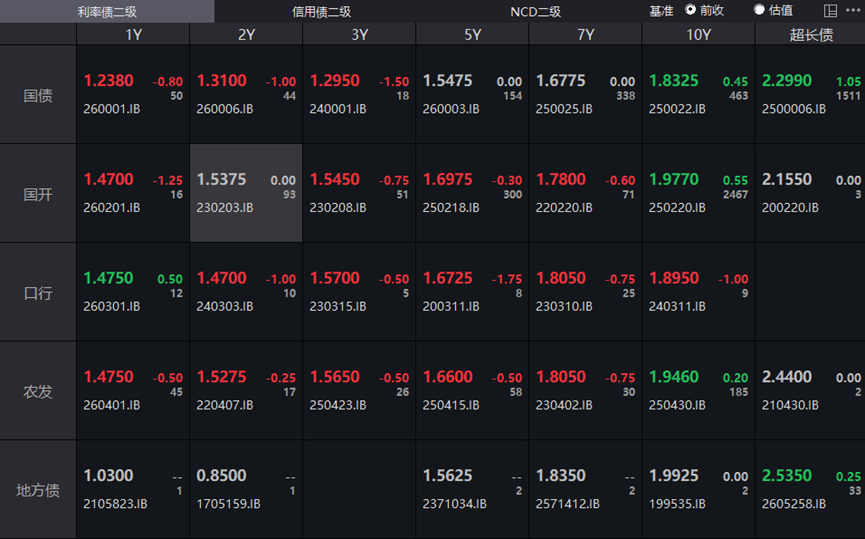
Task: Select the 估值 benchmark radio button
Action: point(759,9)
